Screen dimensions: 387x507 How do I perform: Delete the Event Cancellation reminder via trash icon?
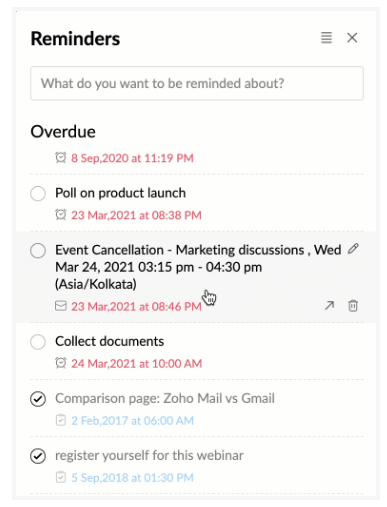pos(353,306)
